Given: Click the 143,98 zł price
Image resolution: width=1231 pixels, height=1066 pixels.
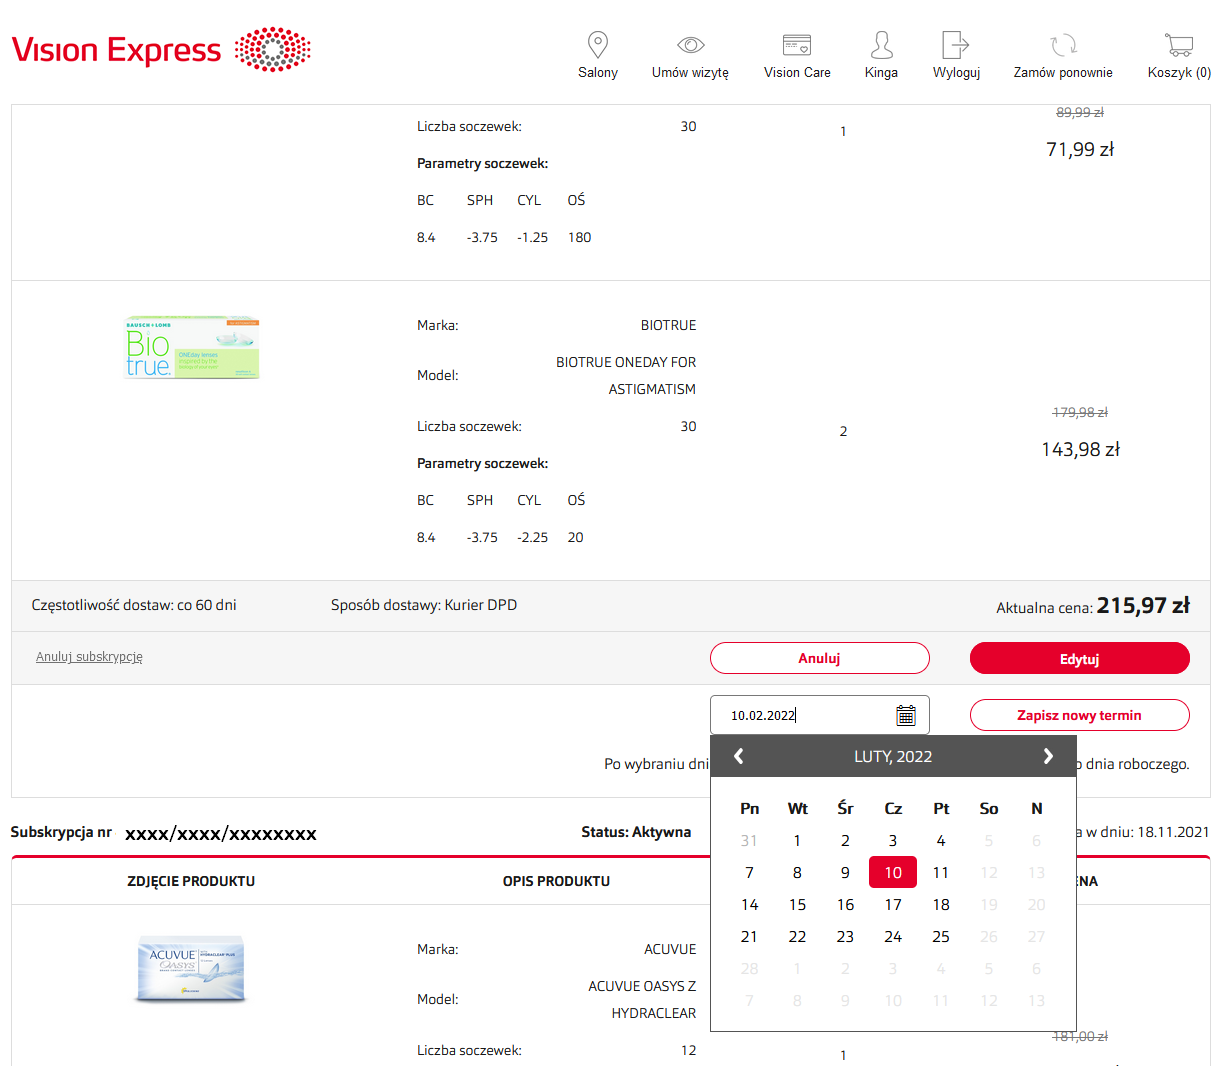Looking at the screenshot, I should 1080,449.
